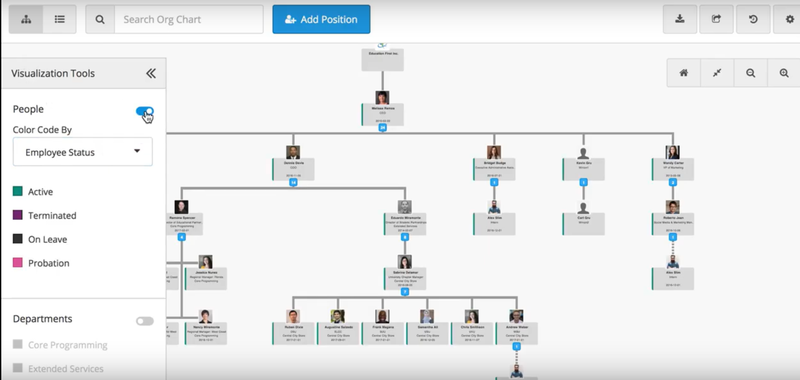Click the download icon in top toolbar
Screen dimensions: 800x380
click(x=680, y=19)
